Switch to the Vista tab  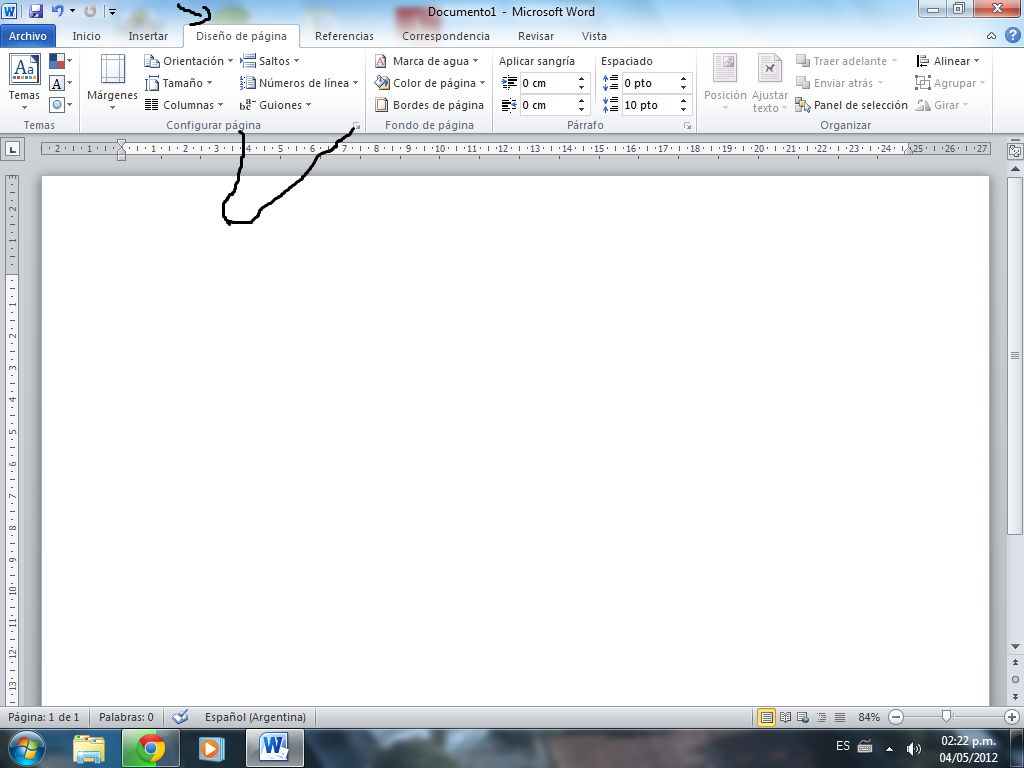(594, 36)
